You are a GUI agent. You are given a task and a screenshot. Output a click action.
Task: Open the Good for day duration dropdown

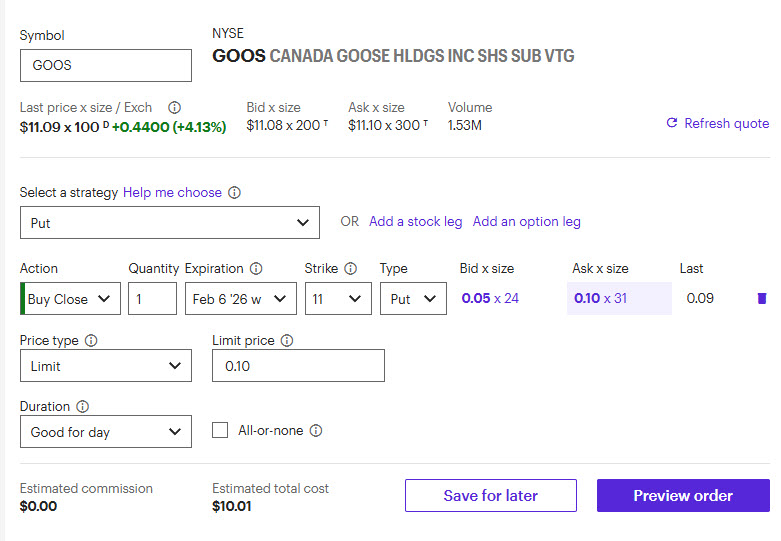(x=105, y=432)
